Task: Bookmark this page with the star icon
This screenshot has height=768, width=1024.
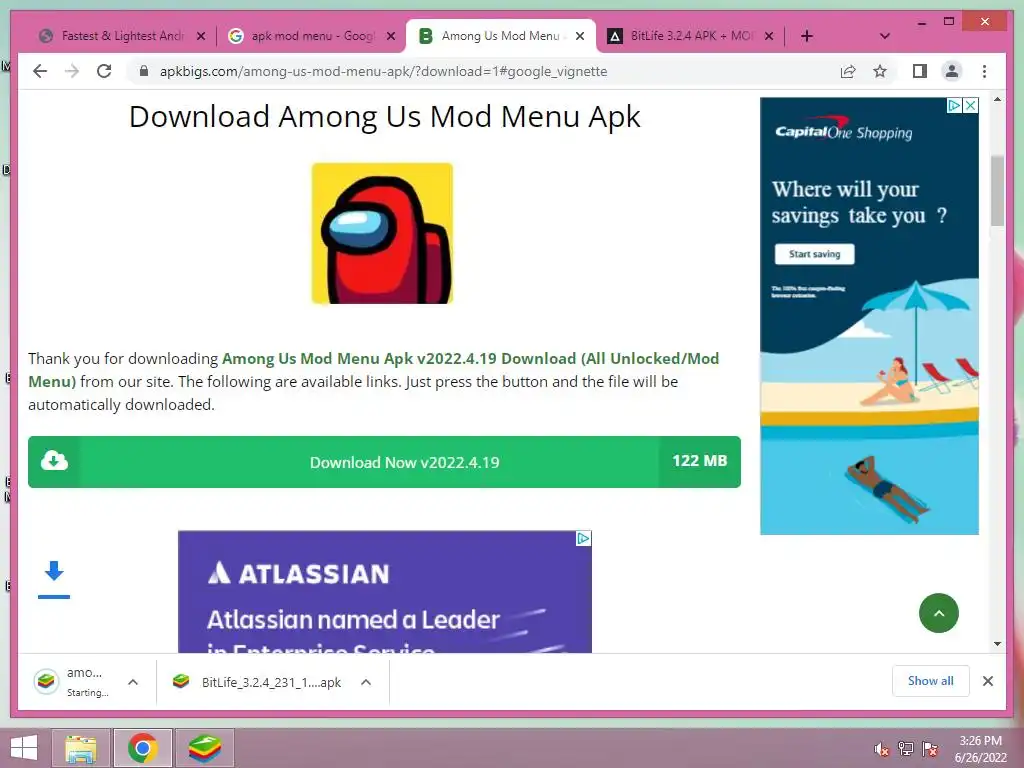Action: pyautogui.click(x=880, y=71)
